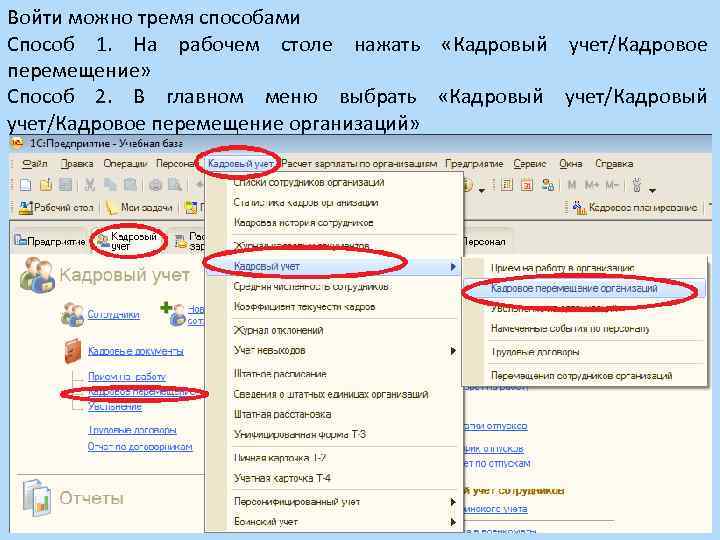Open the Окна menu
The width and height of the screenshot is (720, 540).
click(x=571, y=163)
